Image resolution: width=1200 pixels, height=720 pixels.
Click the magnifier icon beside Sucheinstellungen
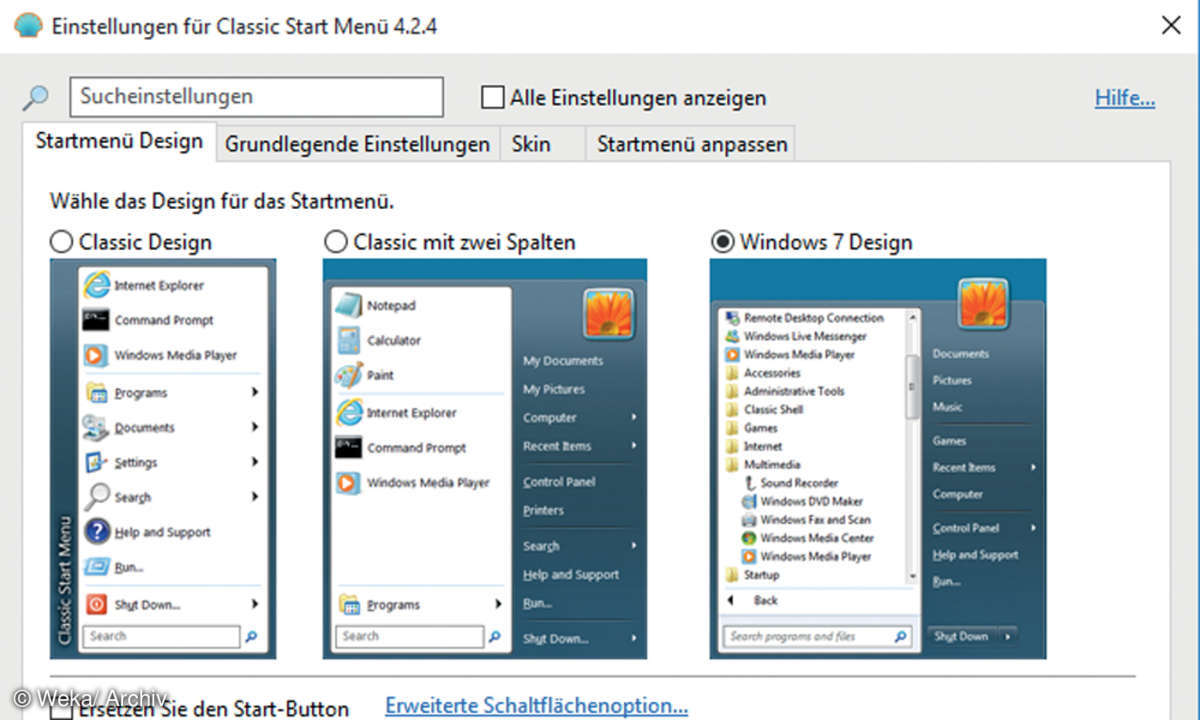pyautogui.click(x=36, y=97)
